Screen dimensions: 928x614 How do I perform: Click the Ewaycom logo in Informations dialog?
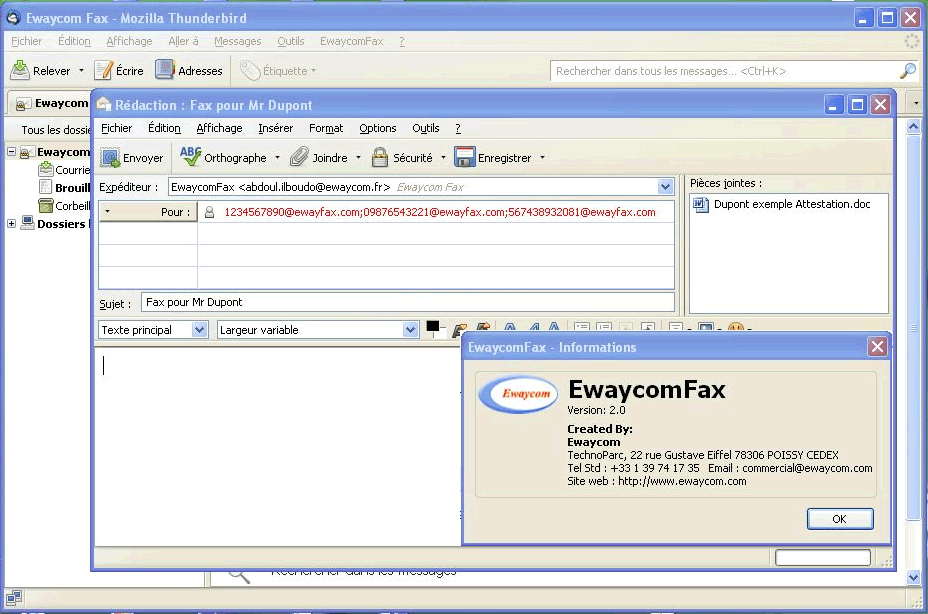point(518,394)
